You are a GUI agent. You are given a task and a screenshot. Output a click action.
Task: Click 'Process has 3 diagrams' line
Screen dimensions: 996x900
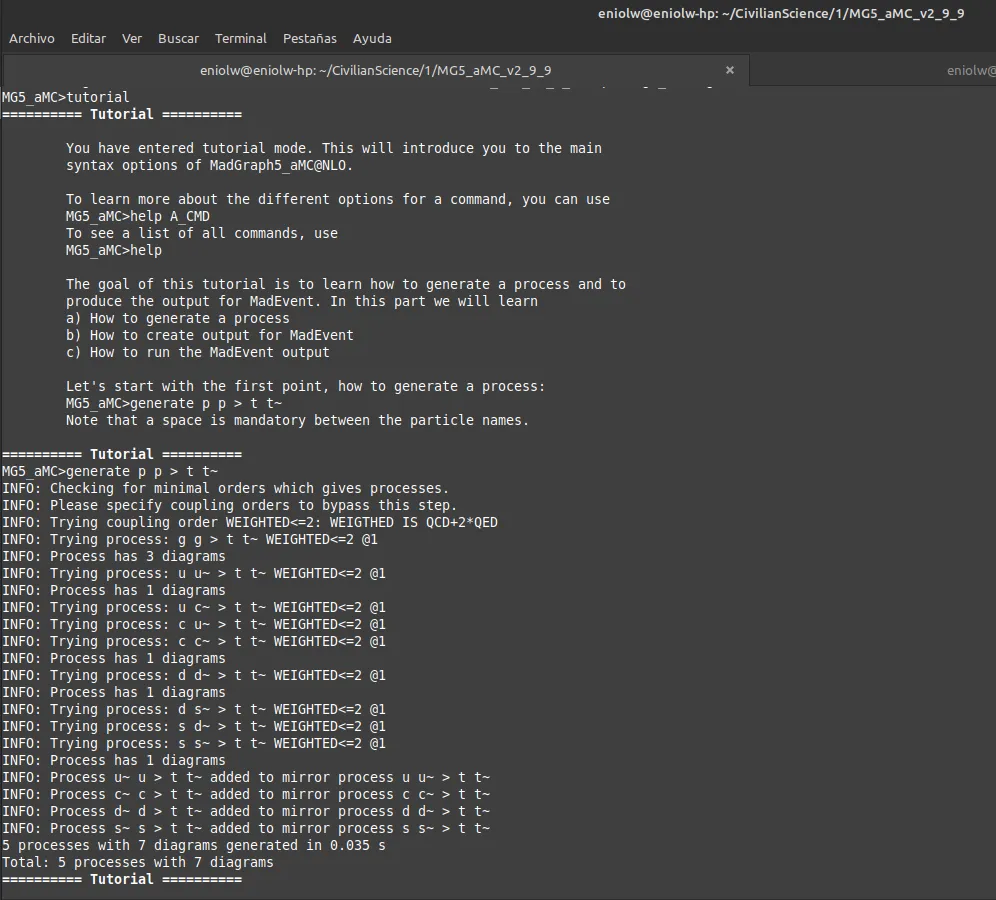click(114, 556)
